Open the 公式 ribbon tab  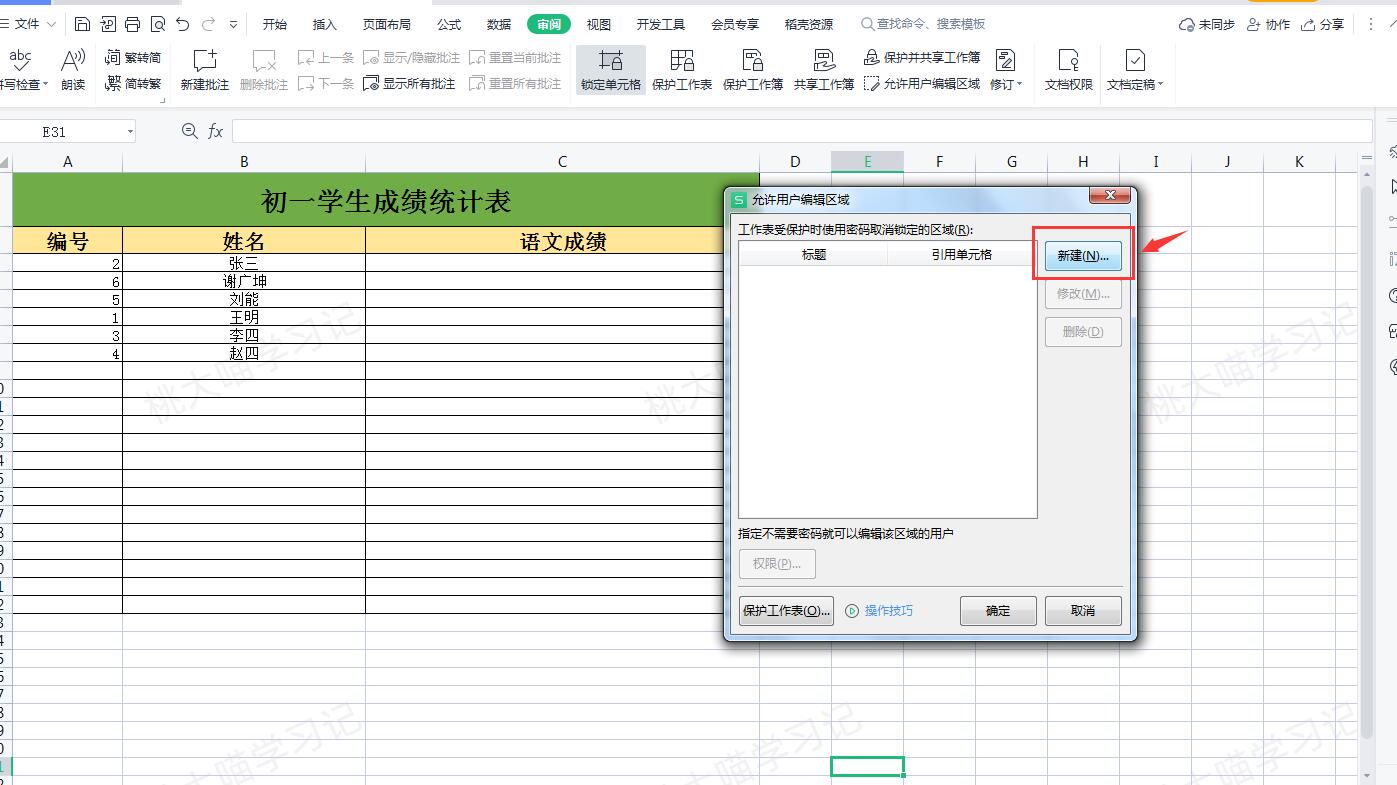pyautogui.click(x=449, y=24)
